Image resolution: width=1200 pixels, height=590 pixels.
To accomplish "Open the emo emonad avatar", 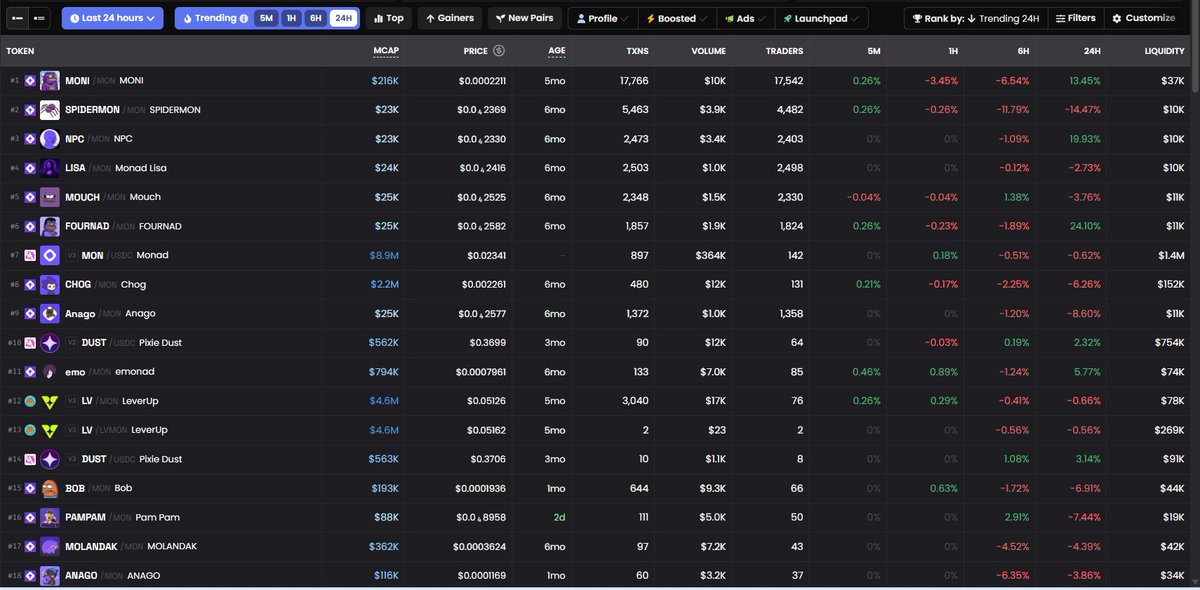I will click(50, 372).
